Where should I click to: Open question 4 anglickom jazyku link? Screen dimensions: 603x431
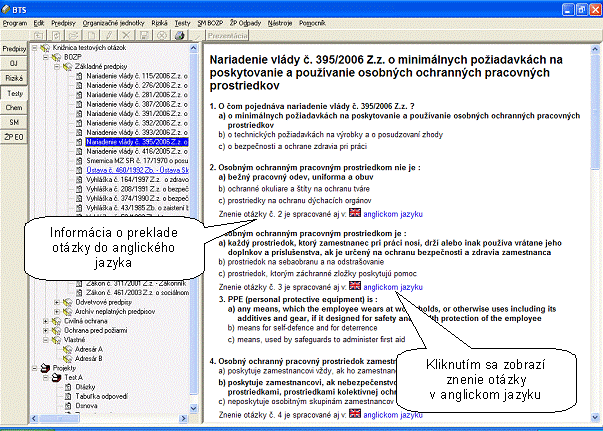[393, 415]
